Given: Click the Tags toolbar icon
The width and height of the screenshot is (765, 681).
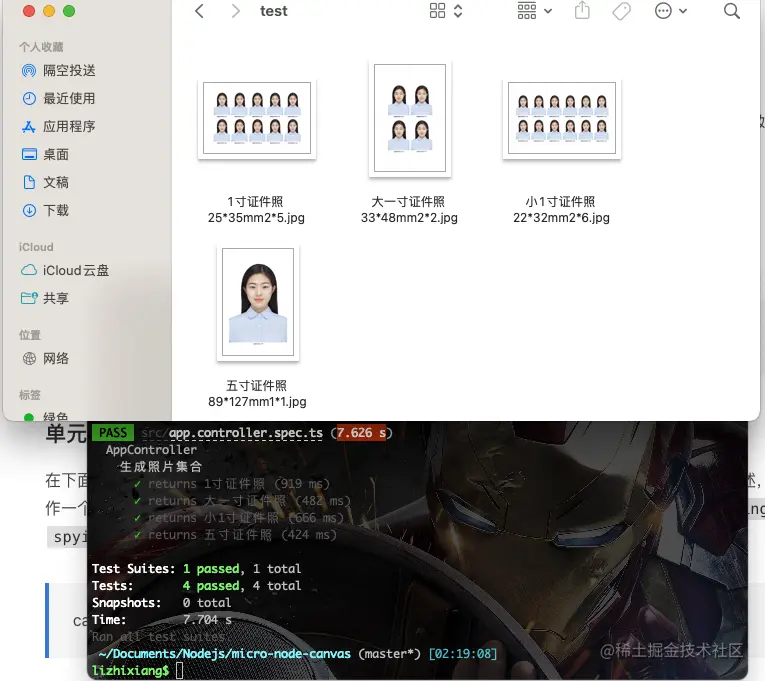Looking at the screenshot, I should pos(622,11).
